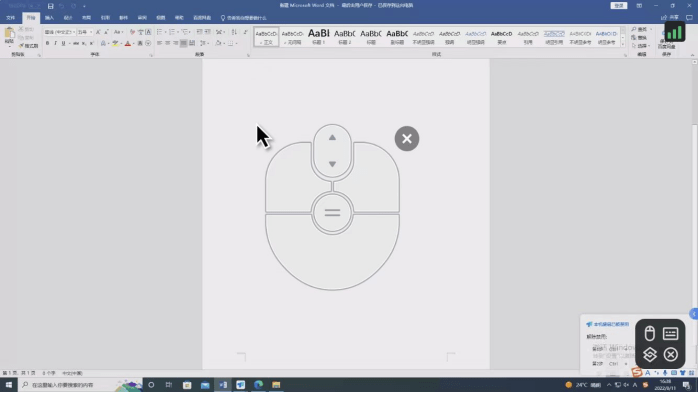
Task: Apply the red font color
Action: coord(128,43)
